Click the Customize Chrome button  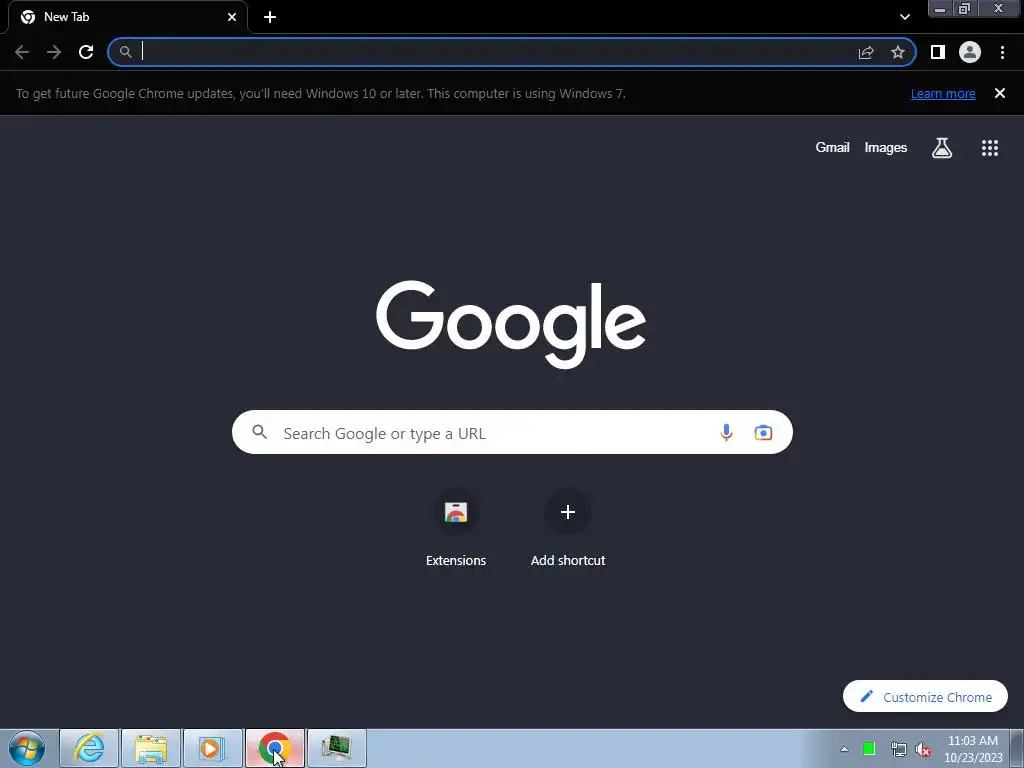925,697
